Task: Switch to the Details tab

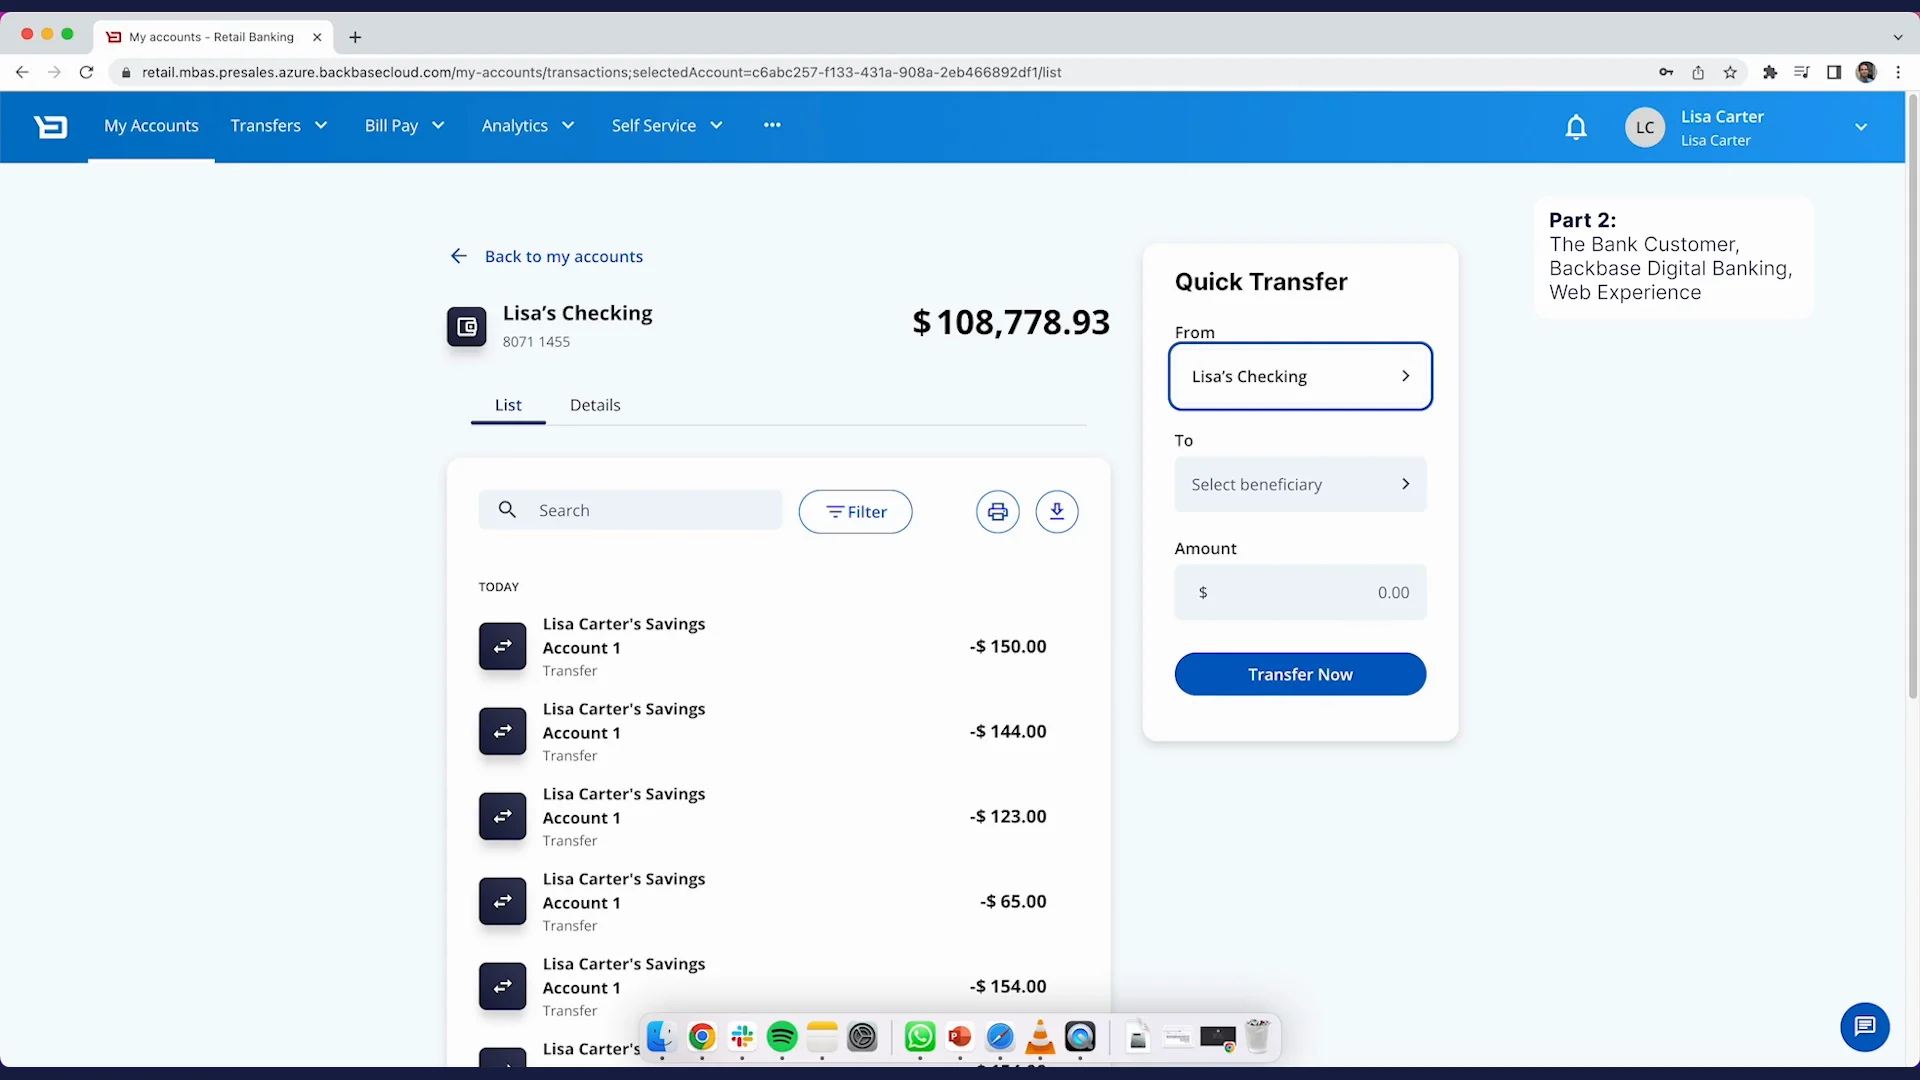Action: tap(595, 405)
